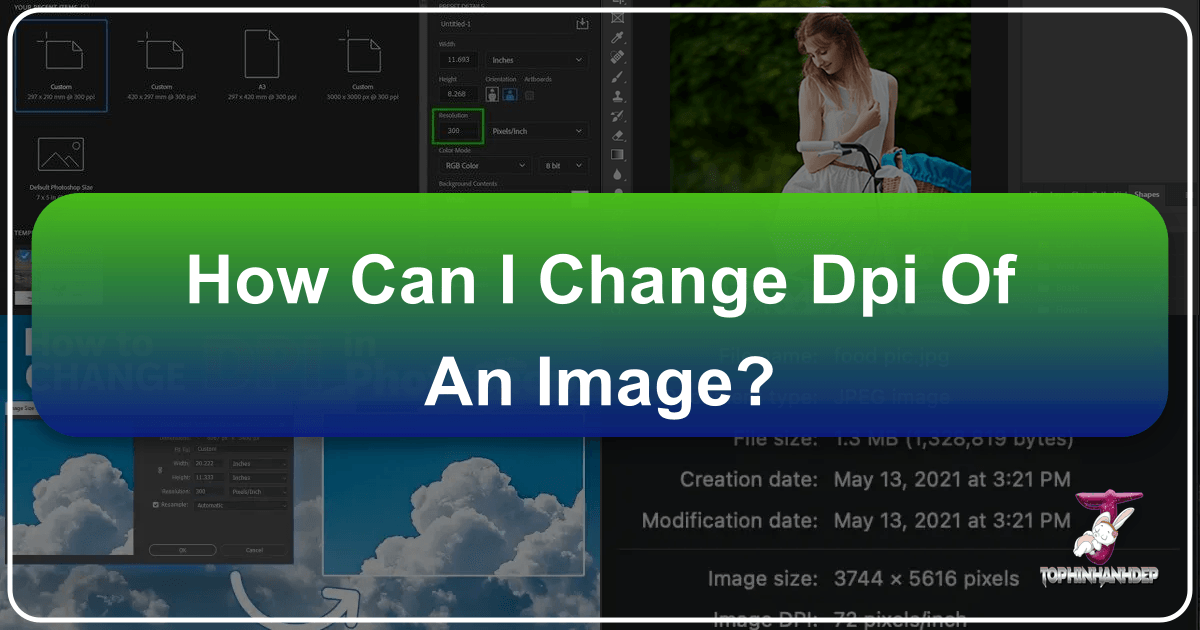This screenshot has height=630, width=1200.
Task: Select the Frame tool
Action: click(617, 18)
